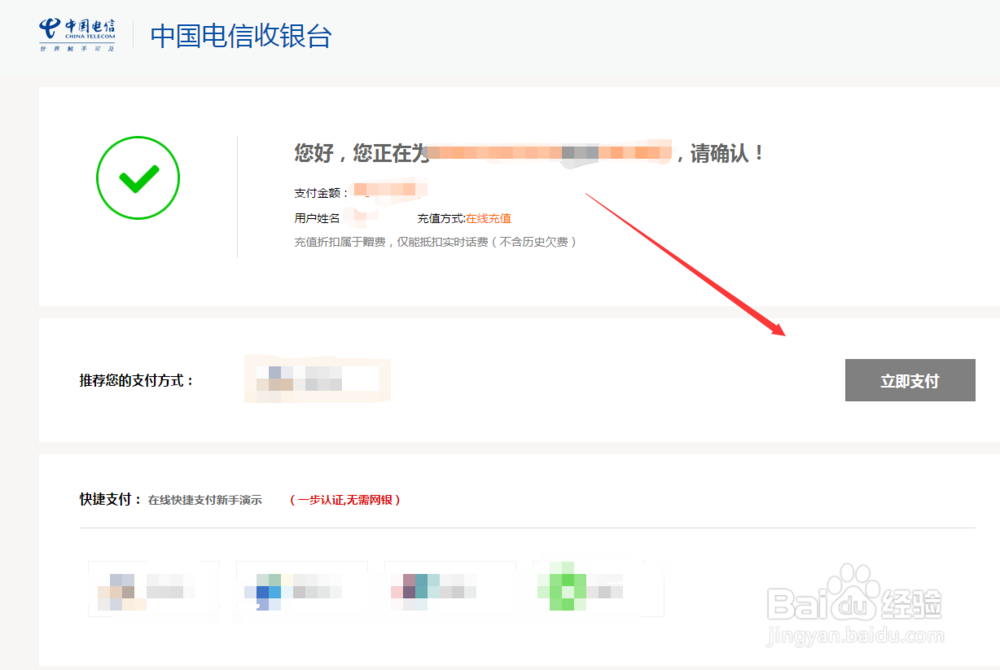Click the 用户姓名 user name label

[317, 218]
